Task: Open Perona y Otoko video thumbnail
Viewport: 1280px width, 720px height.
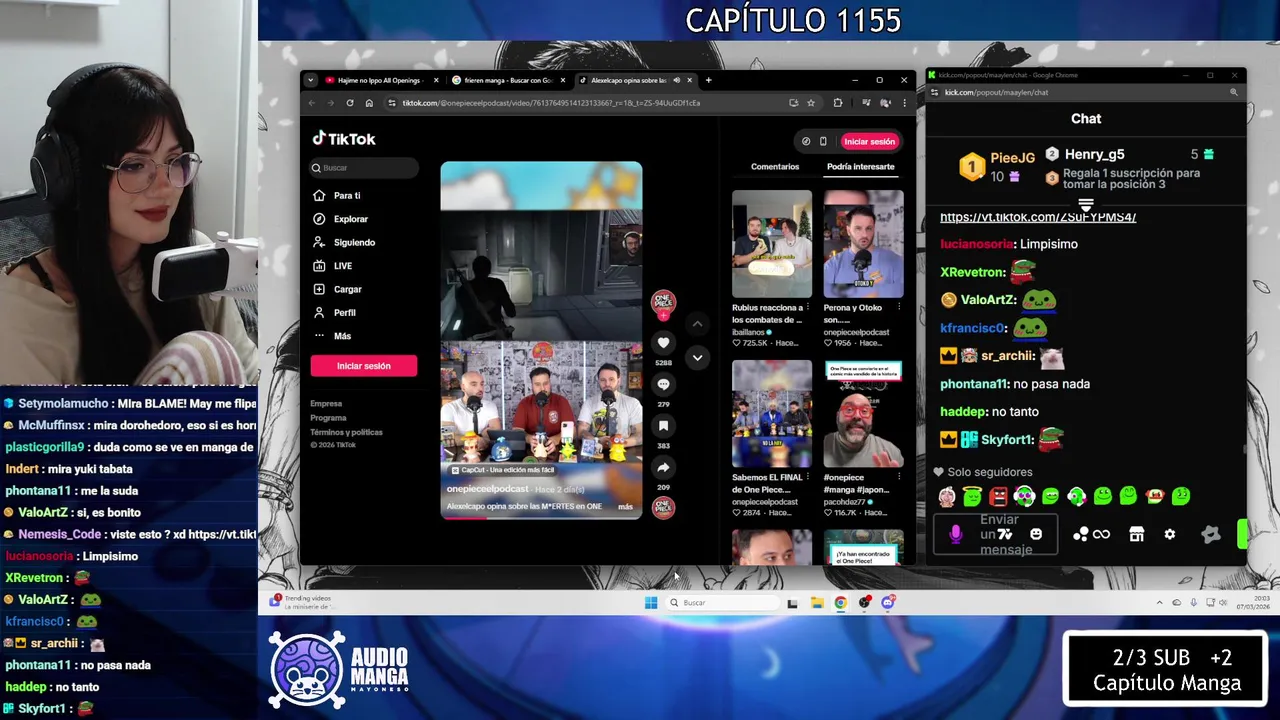Action: [863, 244]
